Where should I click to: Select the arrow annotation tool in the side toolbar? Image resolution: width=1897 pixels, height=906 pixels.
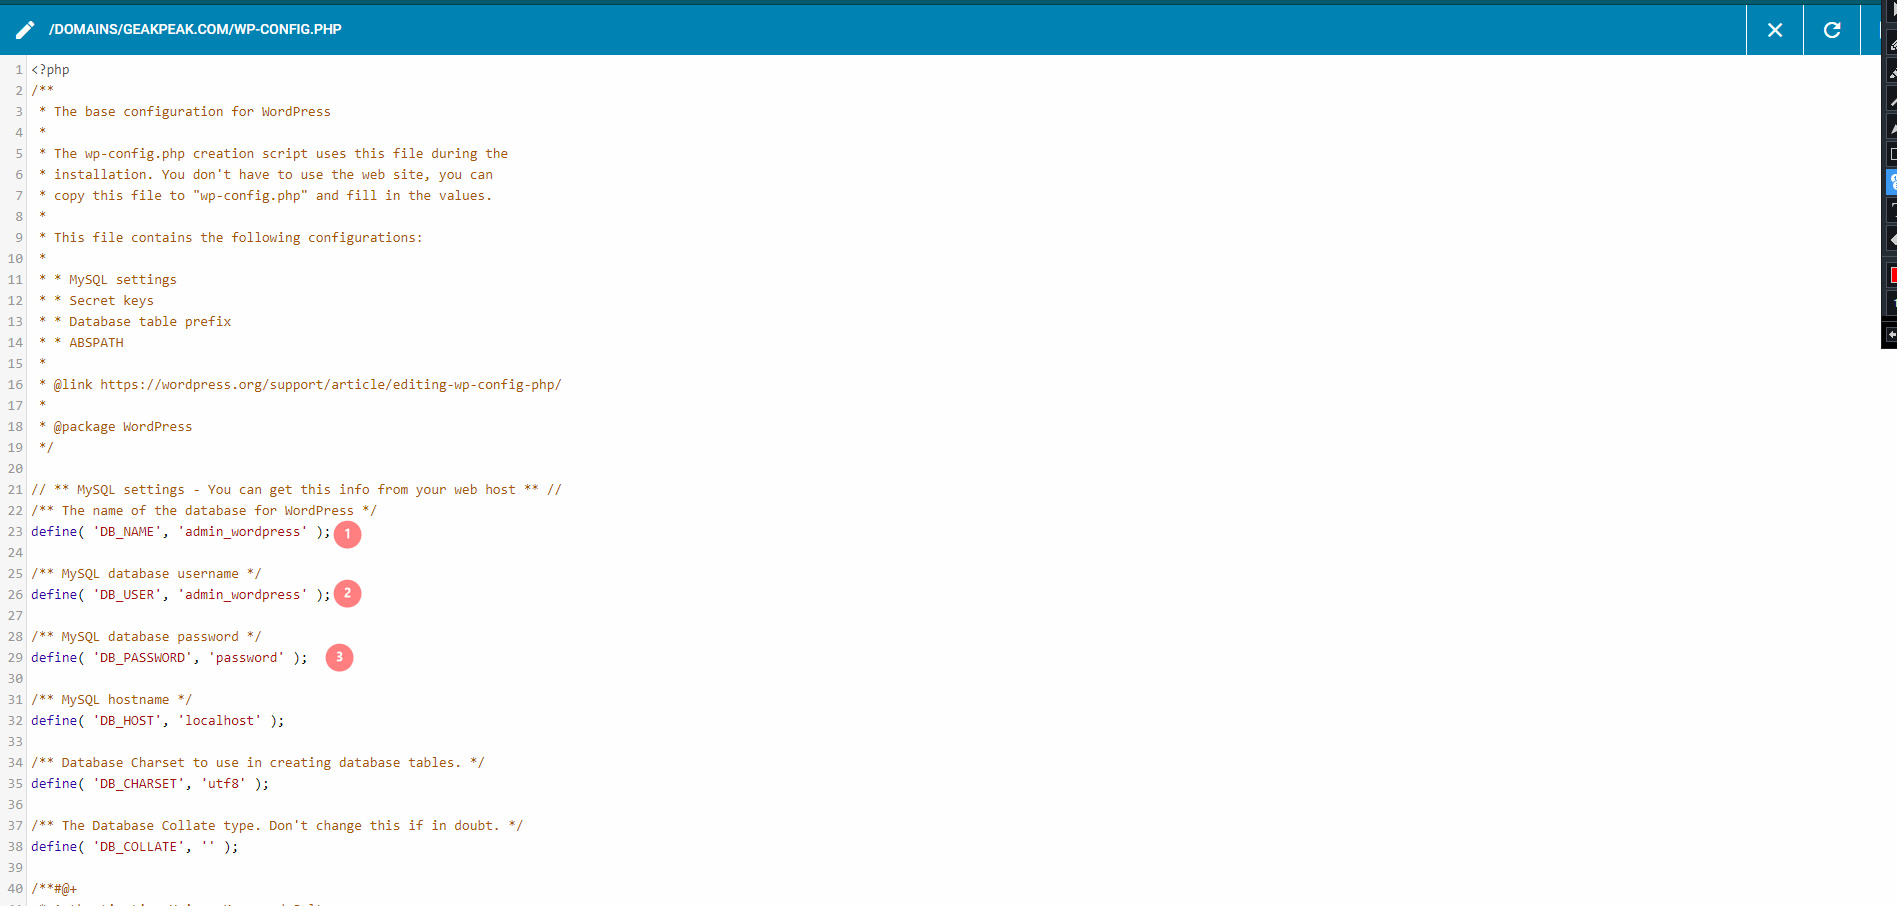click(x=1892, y=129)
